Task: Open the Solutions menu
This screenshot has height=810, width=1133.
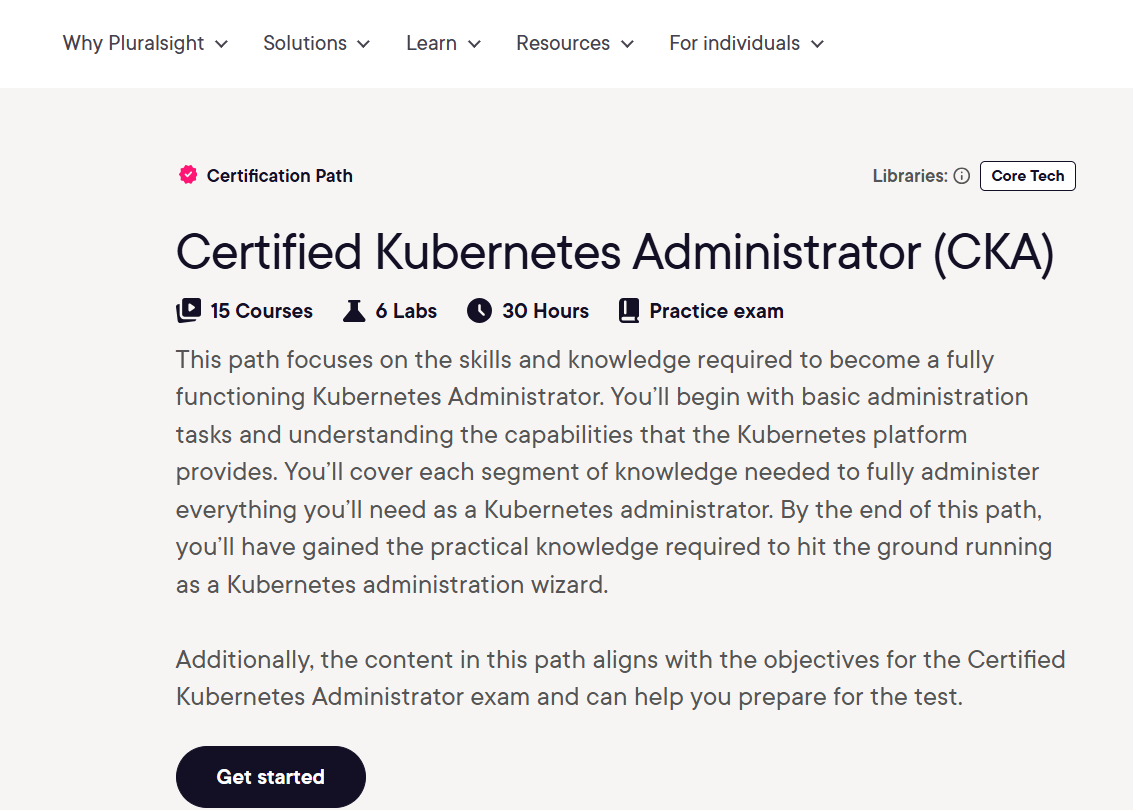Action: point(316,43)
